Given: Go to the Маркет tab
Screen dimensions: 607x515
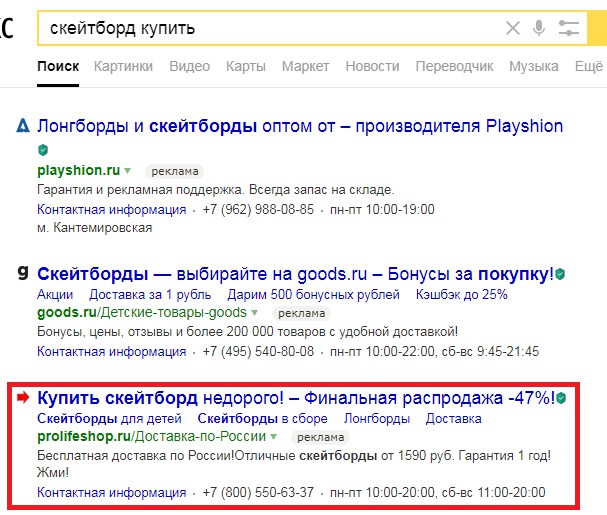Looking at the screenshot, I should click(305, 66).
